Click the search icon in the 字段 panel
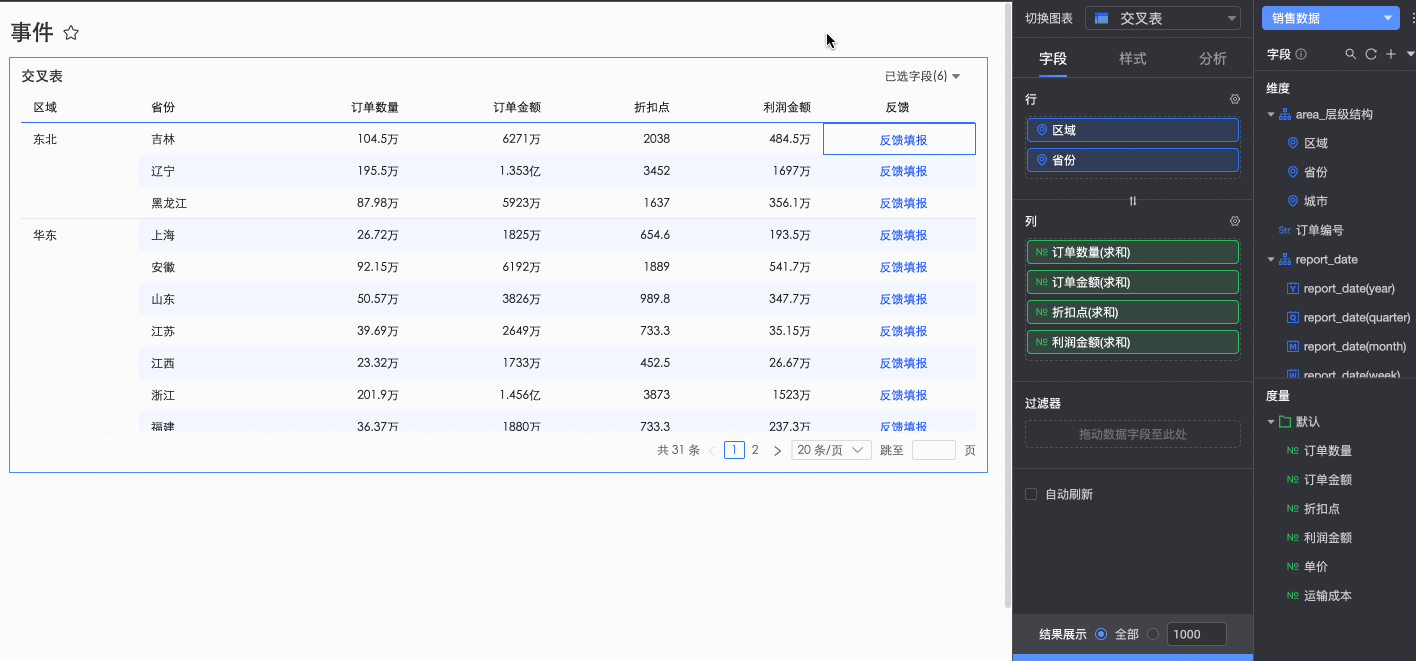Screen dimensions: 1416x661 pos(1351,54)
